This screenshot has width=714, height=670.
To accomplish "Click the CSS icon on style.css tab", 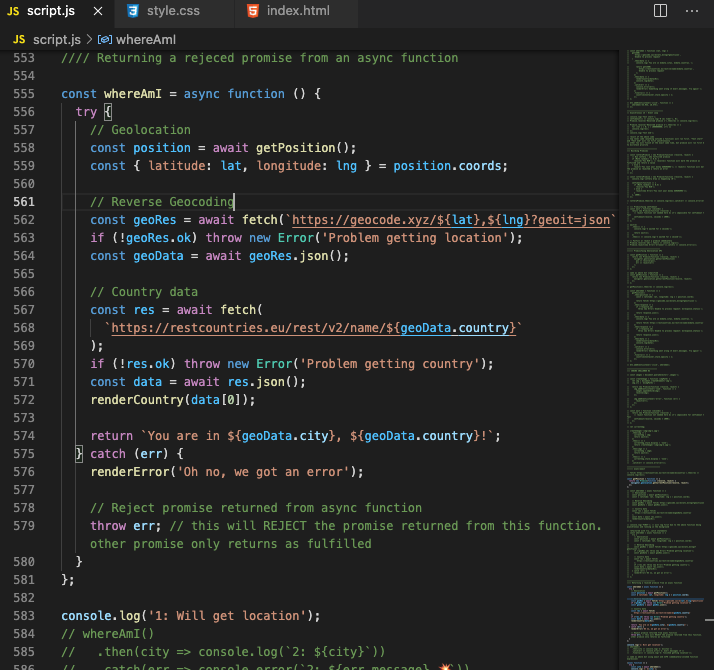I will [133, 11].
